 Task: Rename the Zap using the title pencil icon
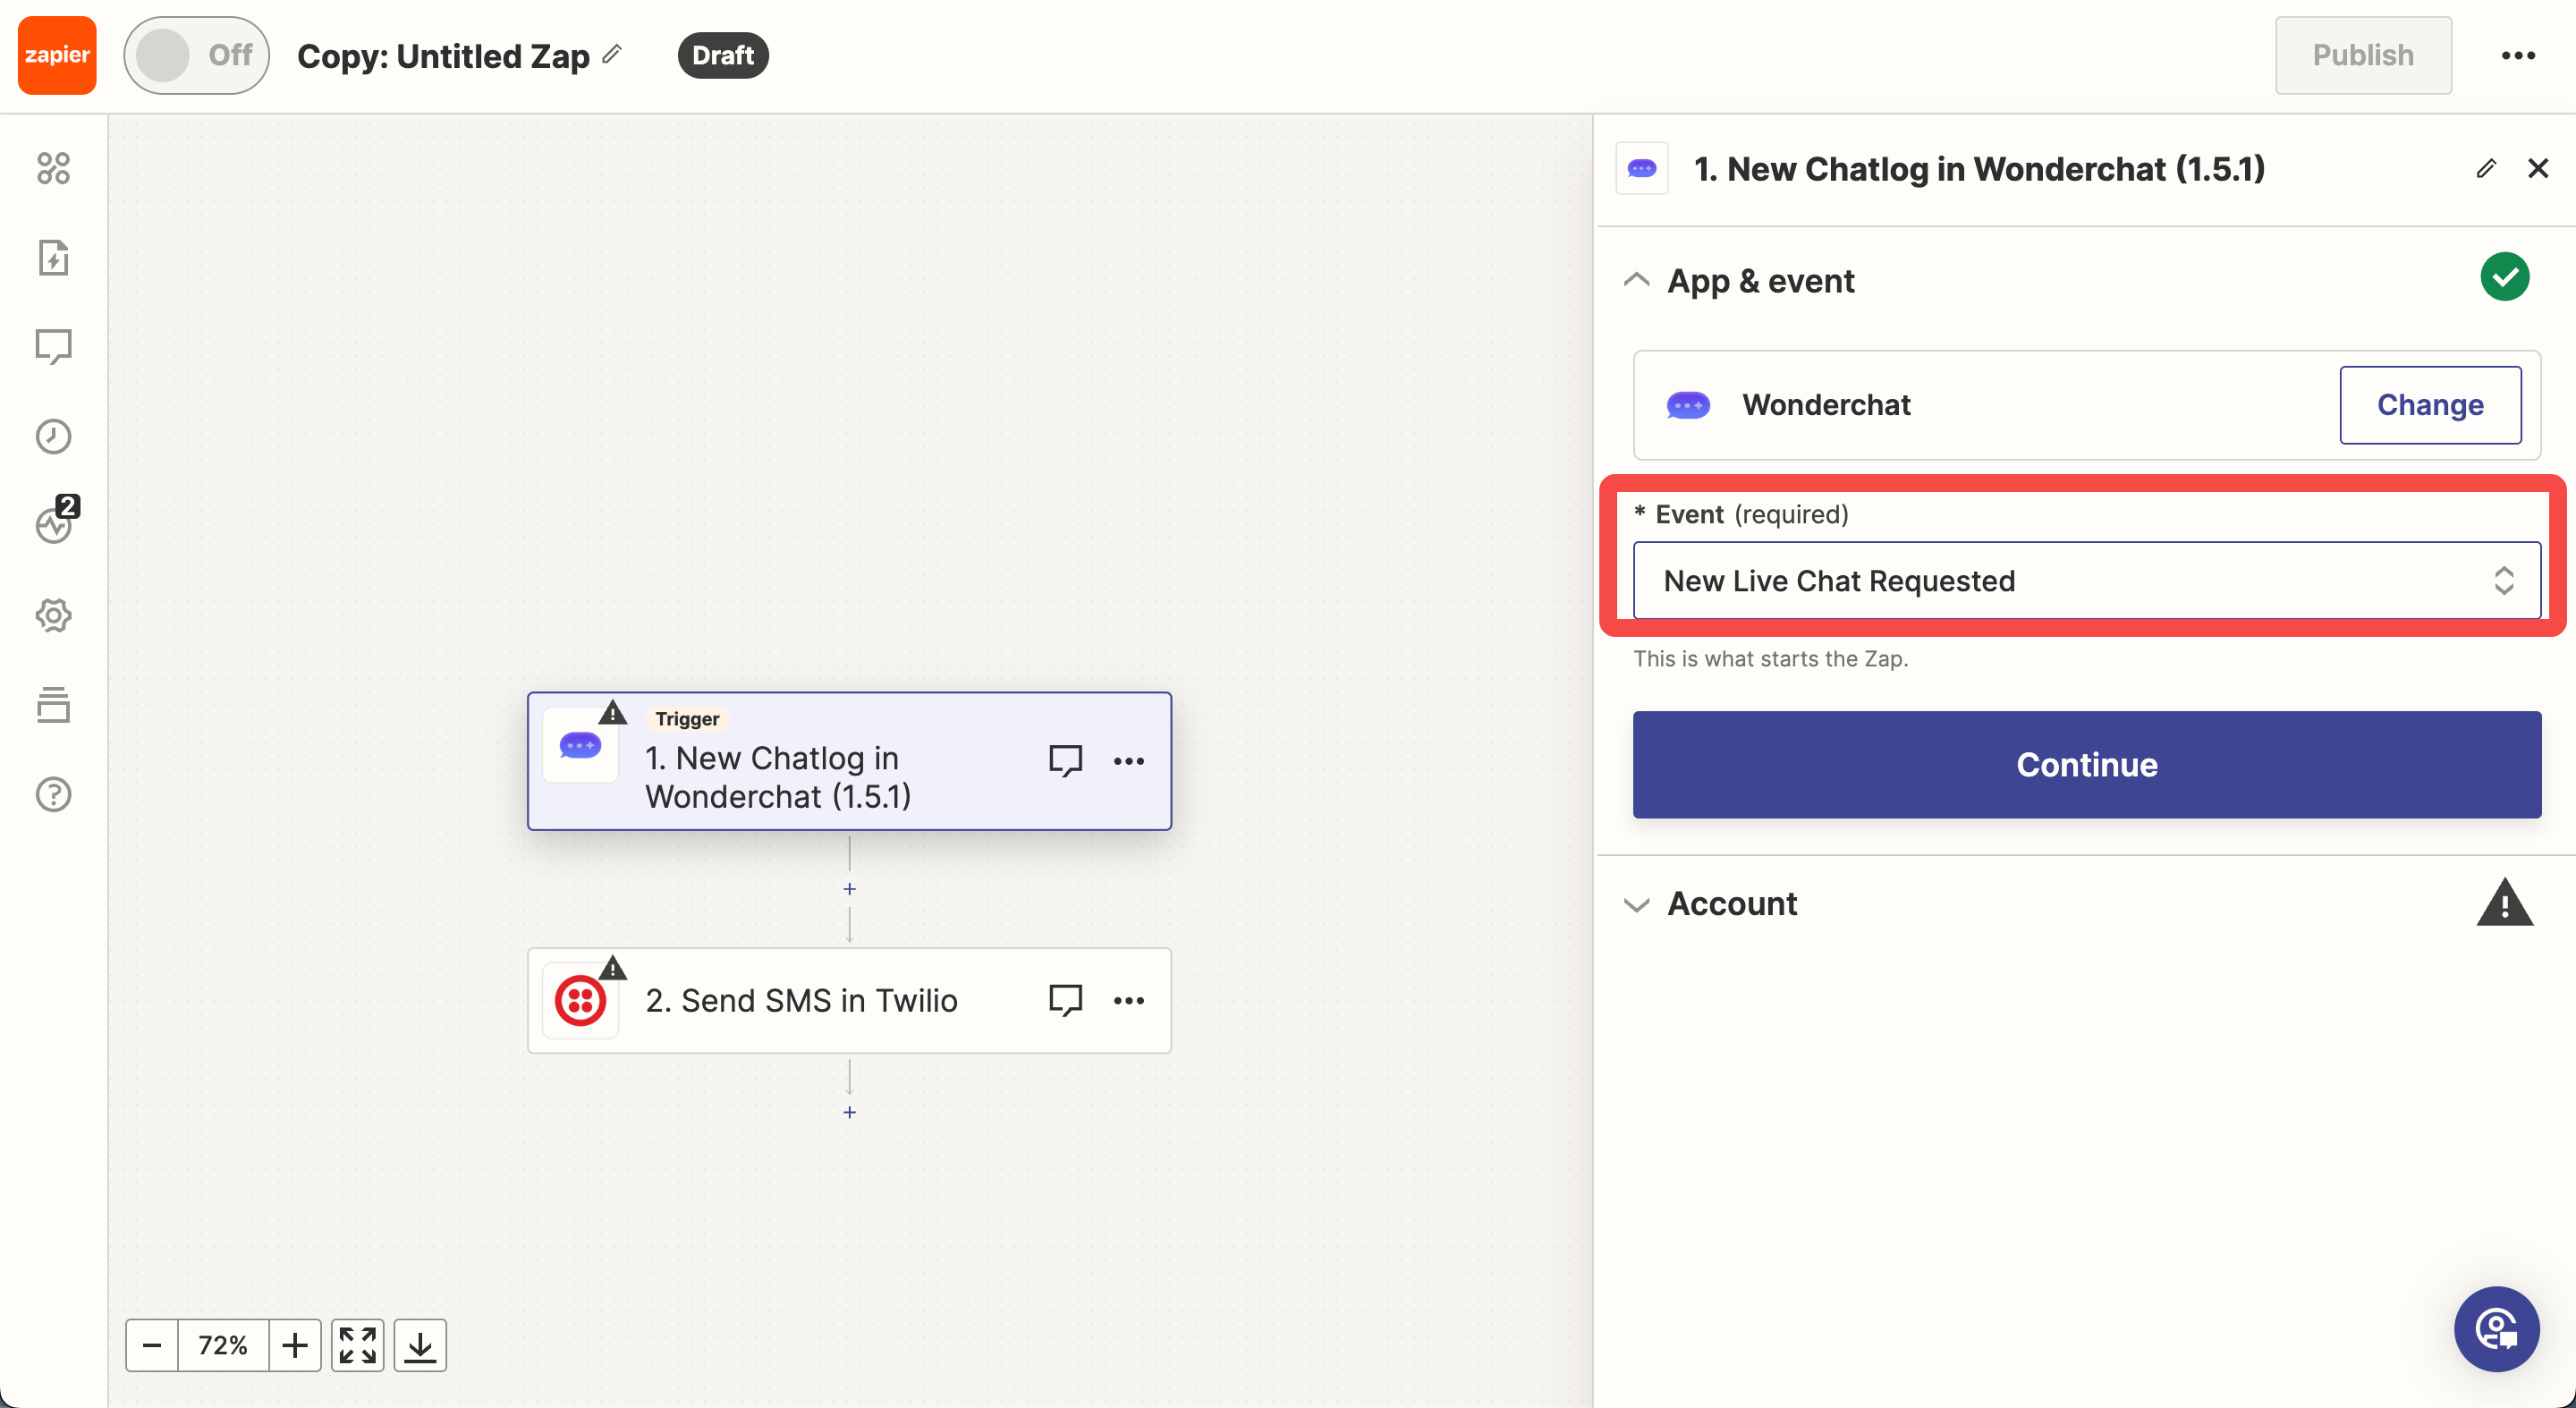point(612,54)
